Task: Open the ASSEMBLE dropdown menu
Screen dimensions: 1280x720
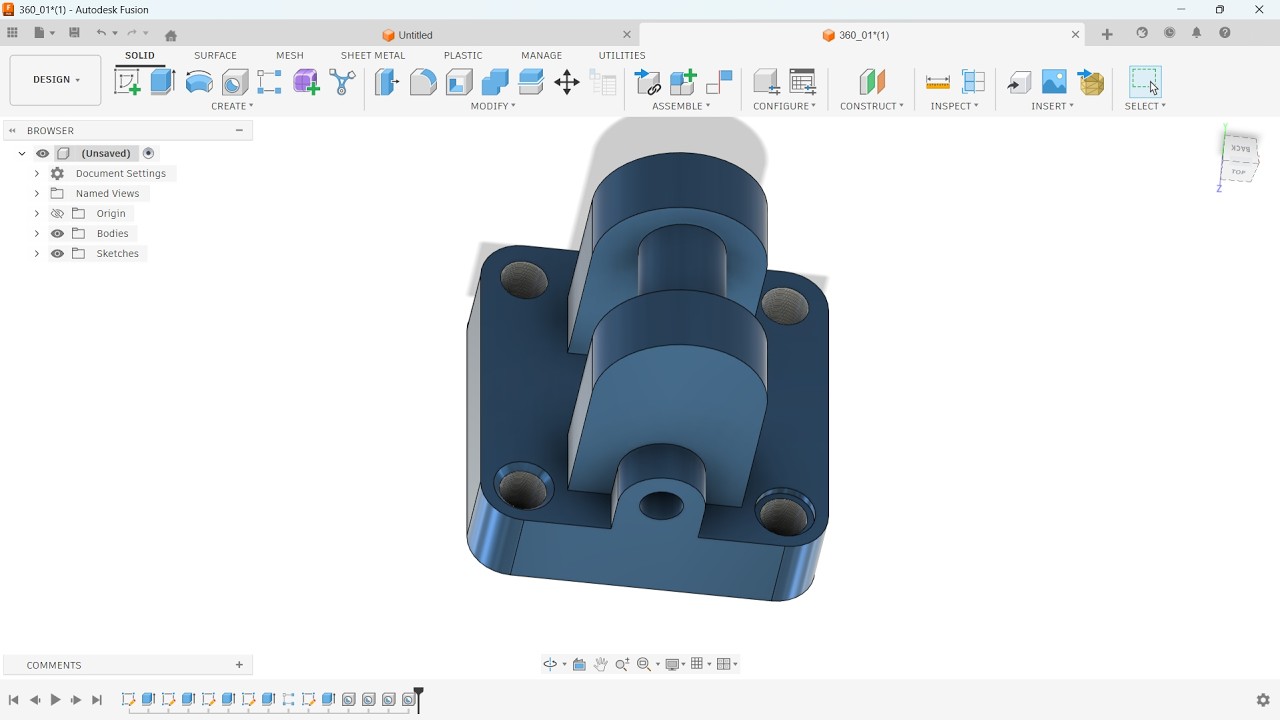Action: [681, 106]
